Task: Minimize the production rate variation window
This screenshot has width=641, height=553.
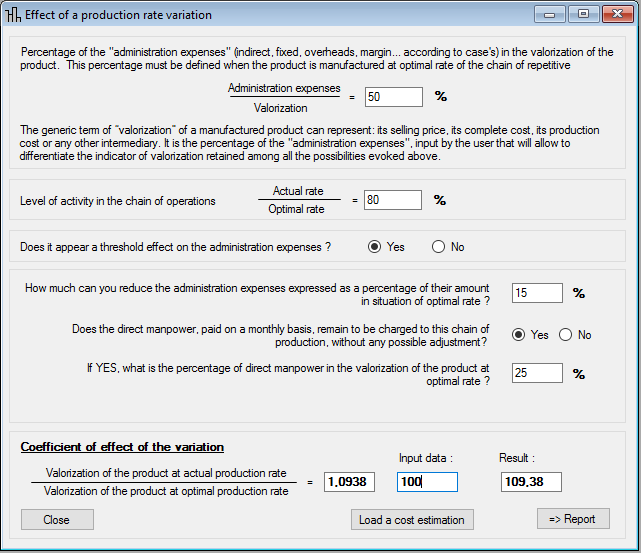Action: pos(550,14)
